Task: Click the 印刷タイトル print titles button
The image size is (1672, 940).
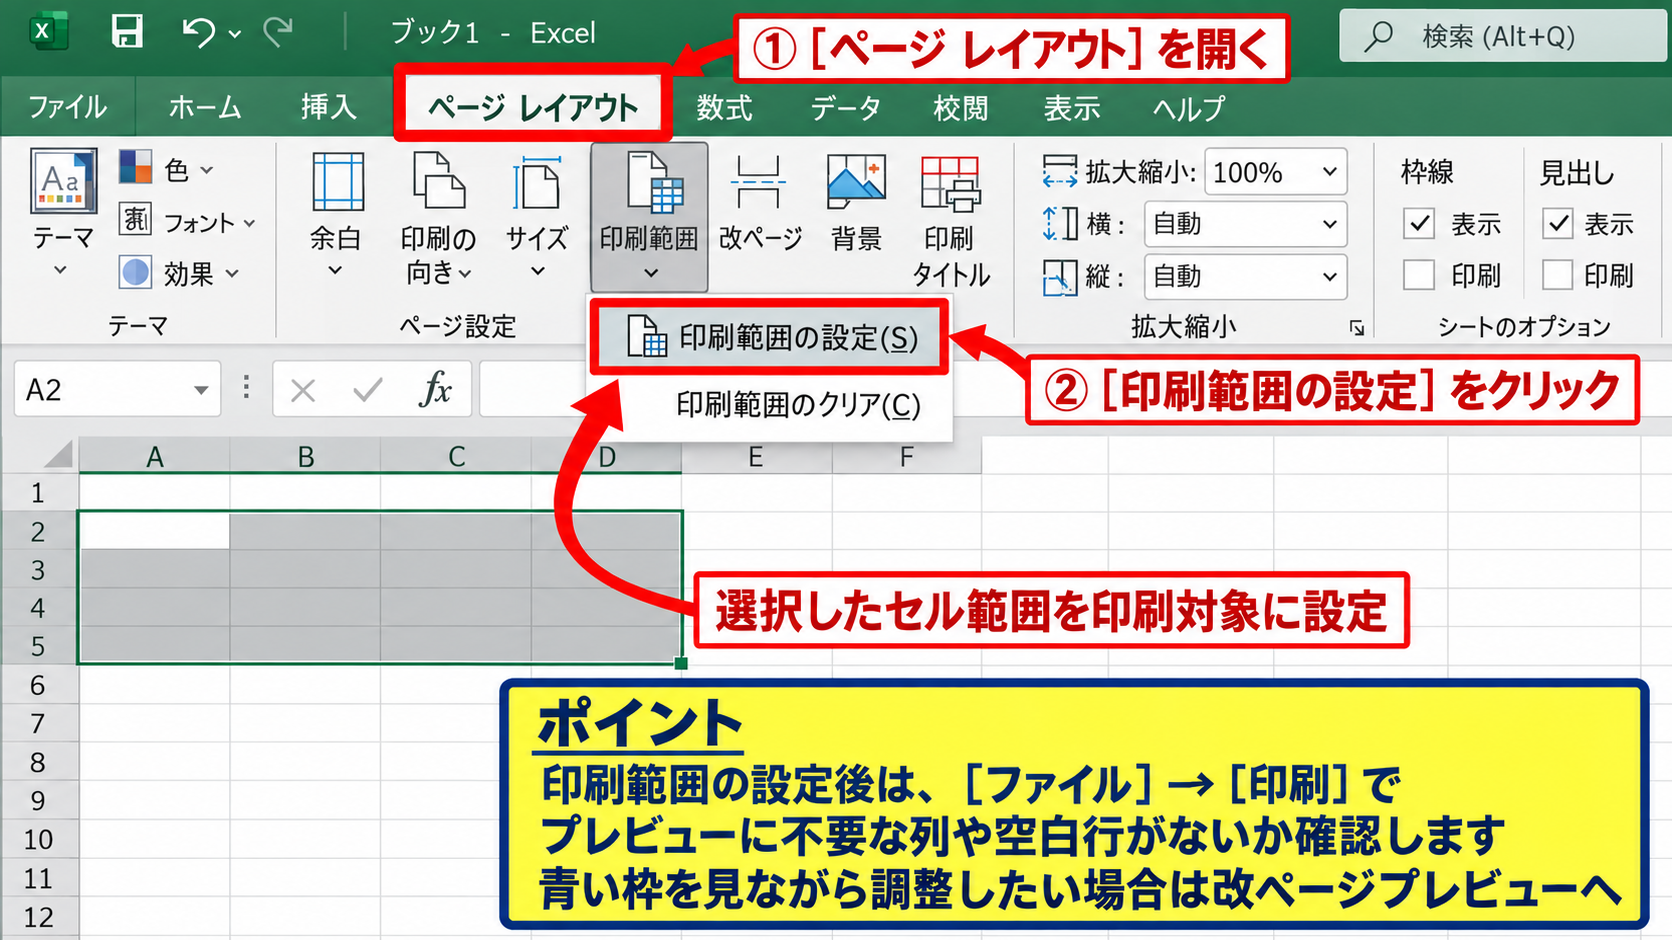Action: coord(950,220)
